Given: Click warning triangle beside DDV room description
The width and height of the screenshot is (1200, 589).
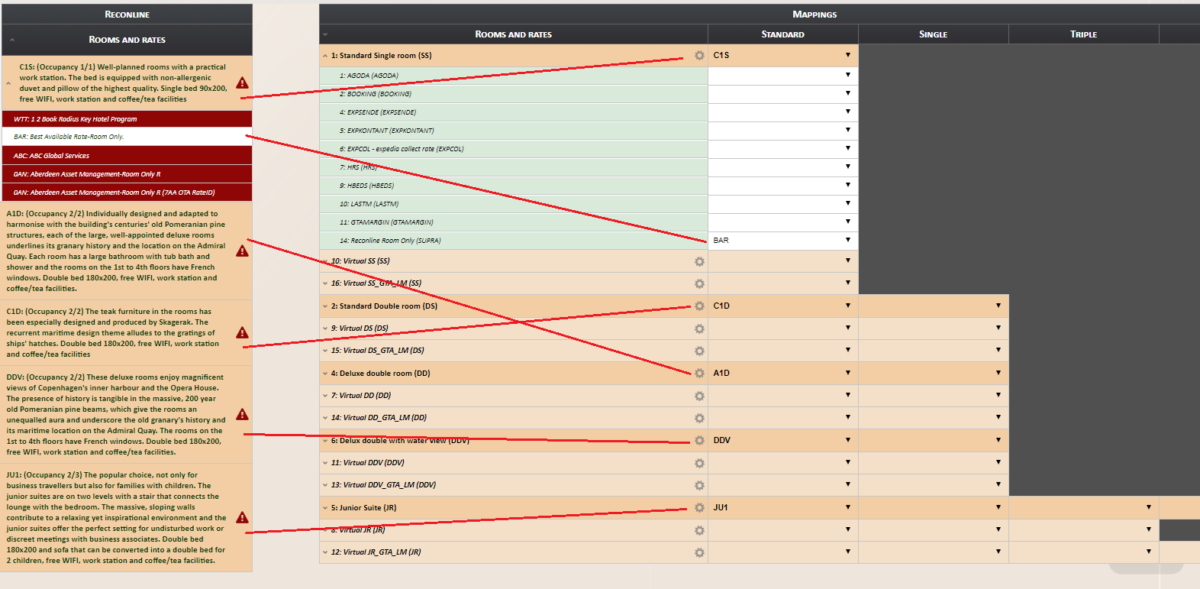Looking at the screenshot, I should 241,415.
